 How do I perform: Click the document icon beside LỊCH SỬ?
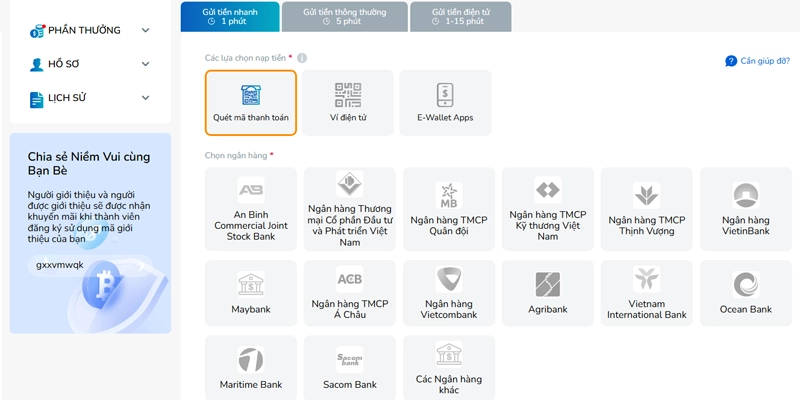[37, 99]
